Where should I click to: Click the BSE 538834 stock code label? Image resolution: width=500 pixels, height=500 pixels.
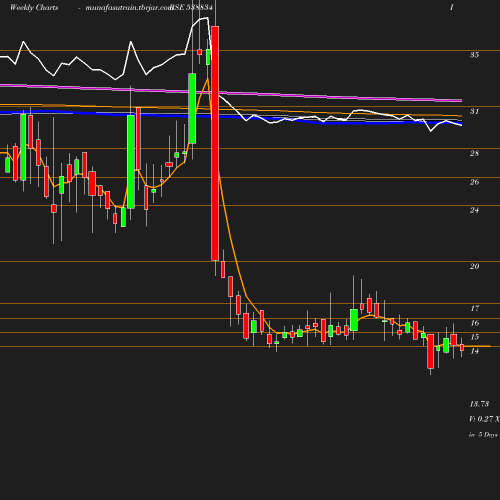(191, 7)
